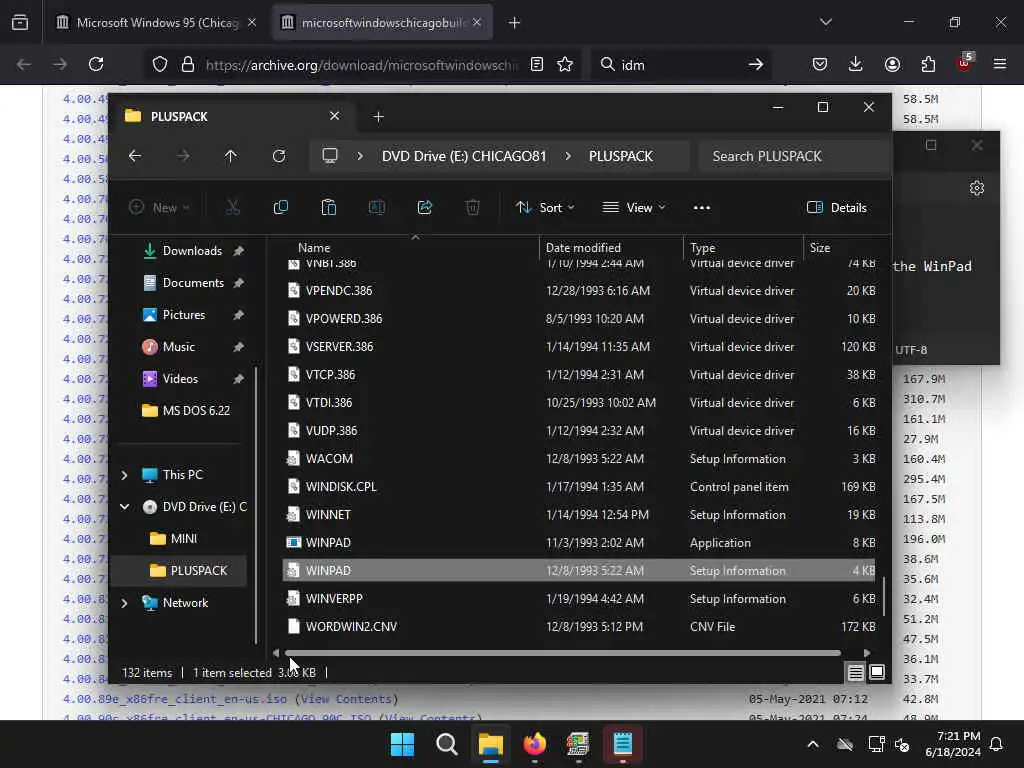The height and width of the screenshot is (768, 1024).
Task: Copy the selected item using toolbar icon
Action: click(x=281, y=208)
